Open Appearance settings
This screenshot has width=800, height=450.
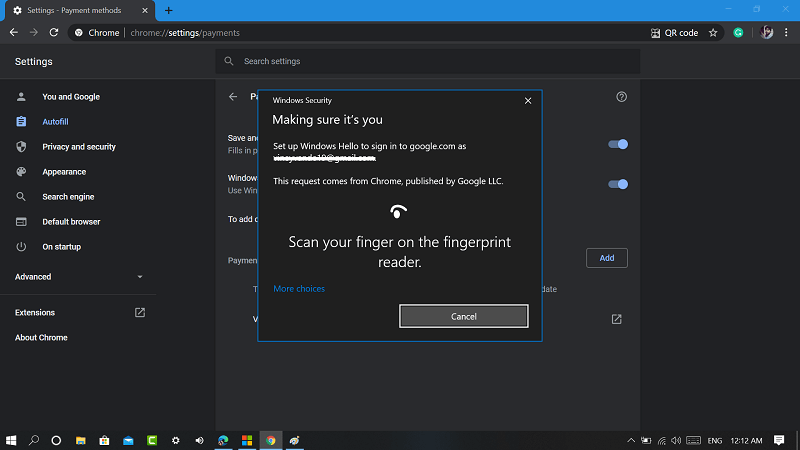(x=64, y=172)
